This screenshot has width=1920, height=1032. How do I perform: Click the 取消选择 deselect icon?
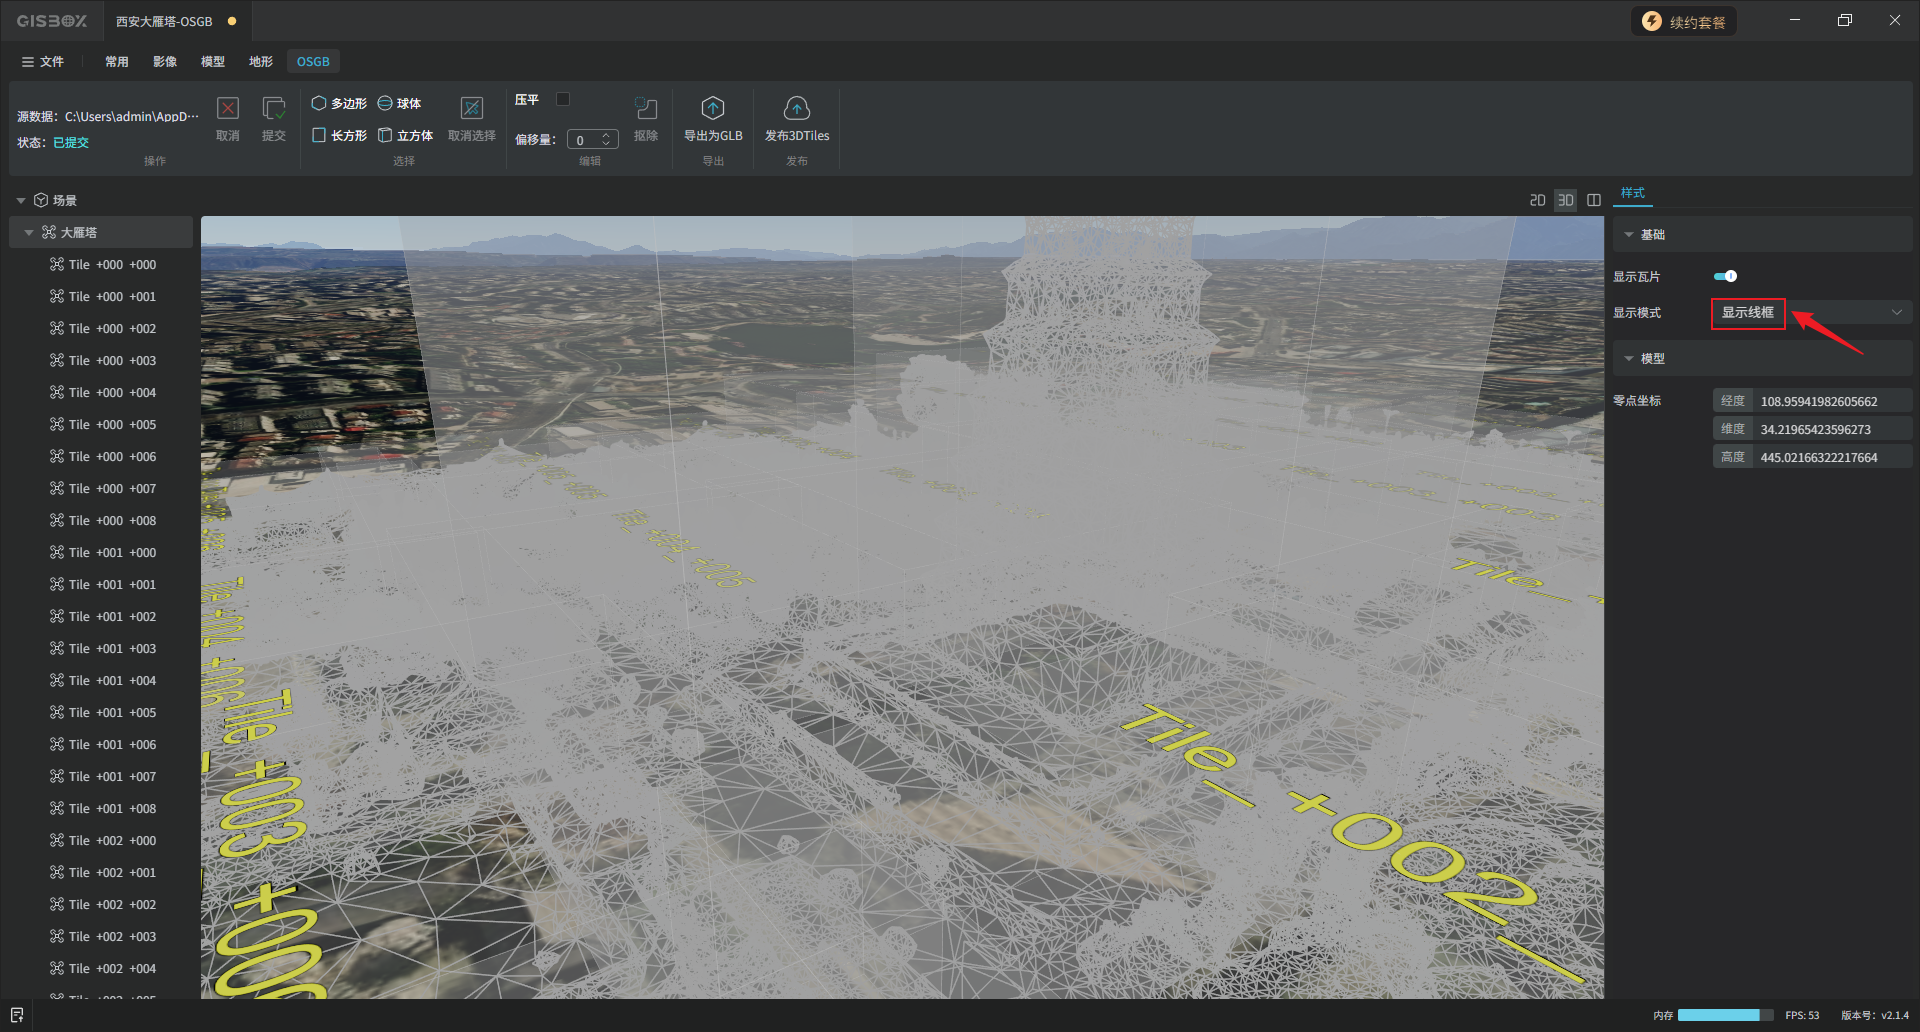click(x=471, y=109)
